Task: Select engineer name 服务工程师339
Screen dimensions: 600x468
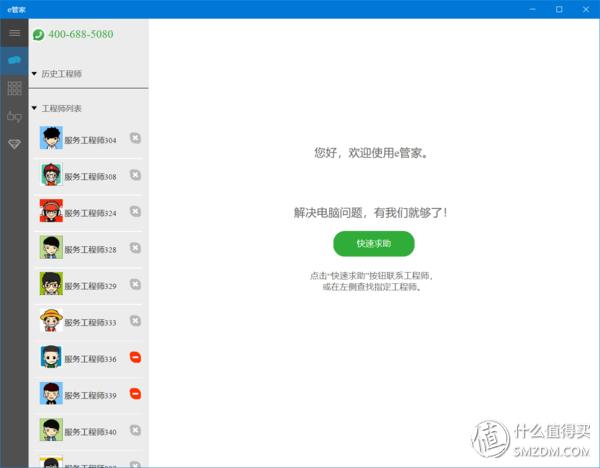Action: [90, 396]
